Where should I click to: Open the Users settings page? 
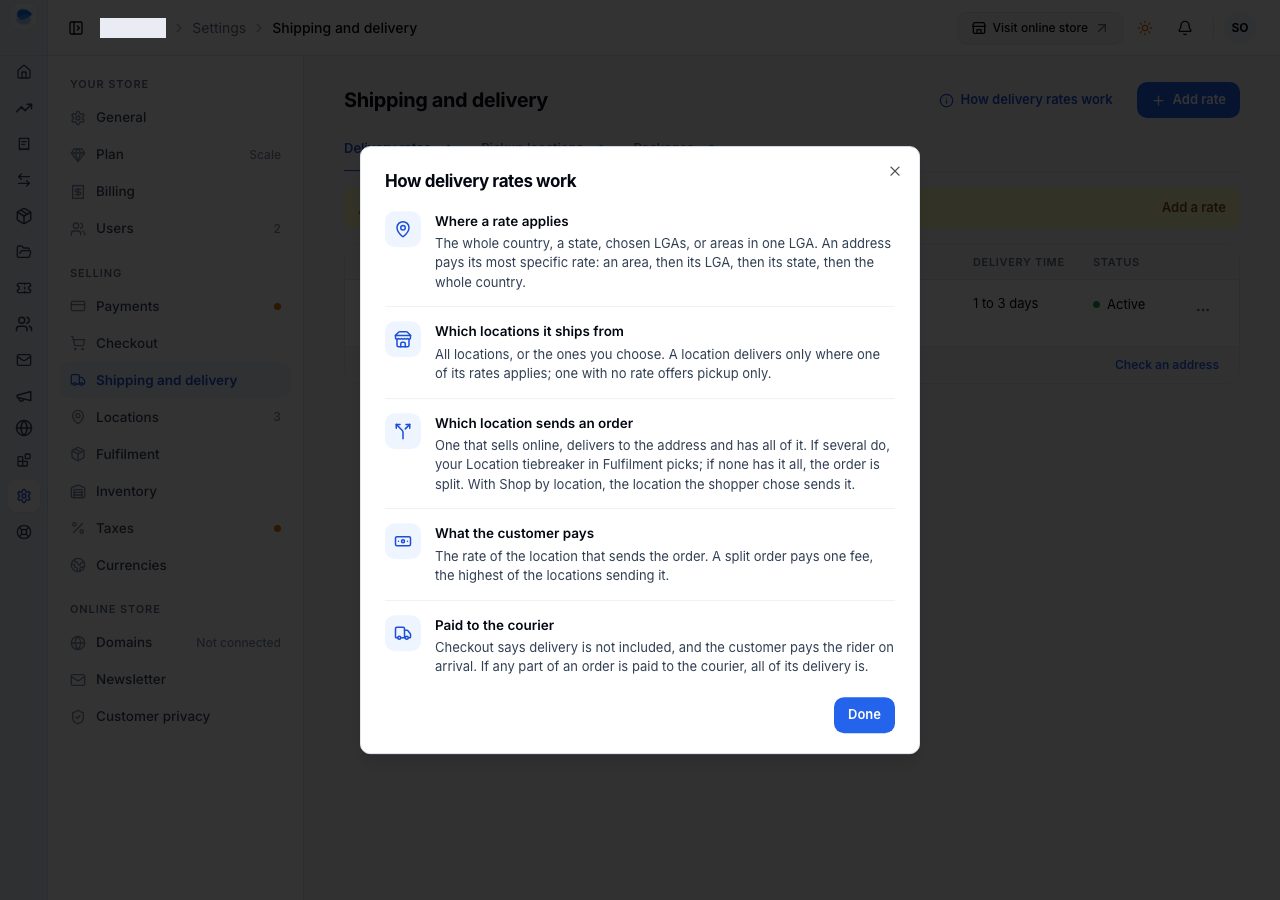[177, 228]
